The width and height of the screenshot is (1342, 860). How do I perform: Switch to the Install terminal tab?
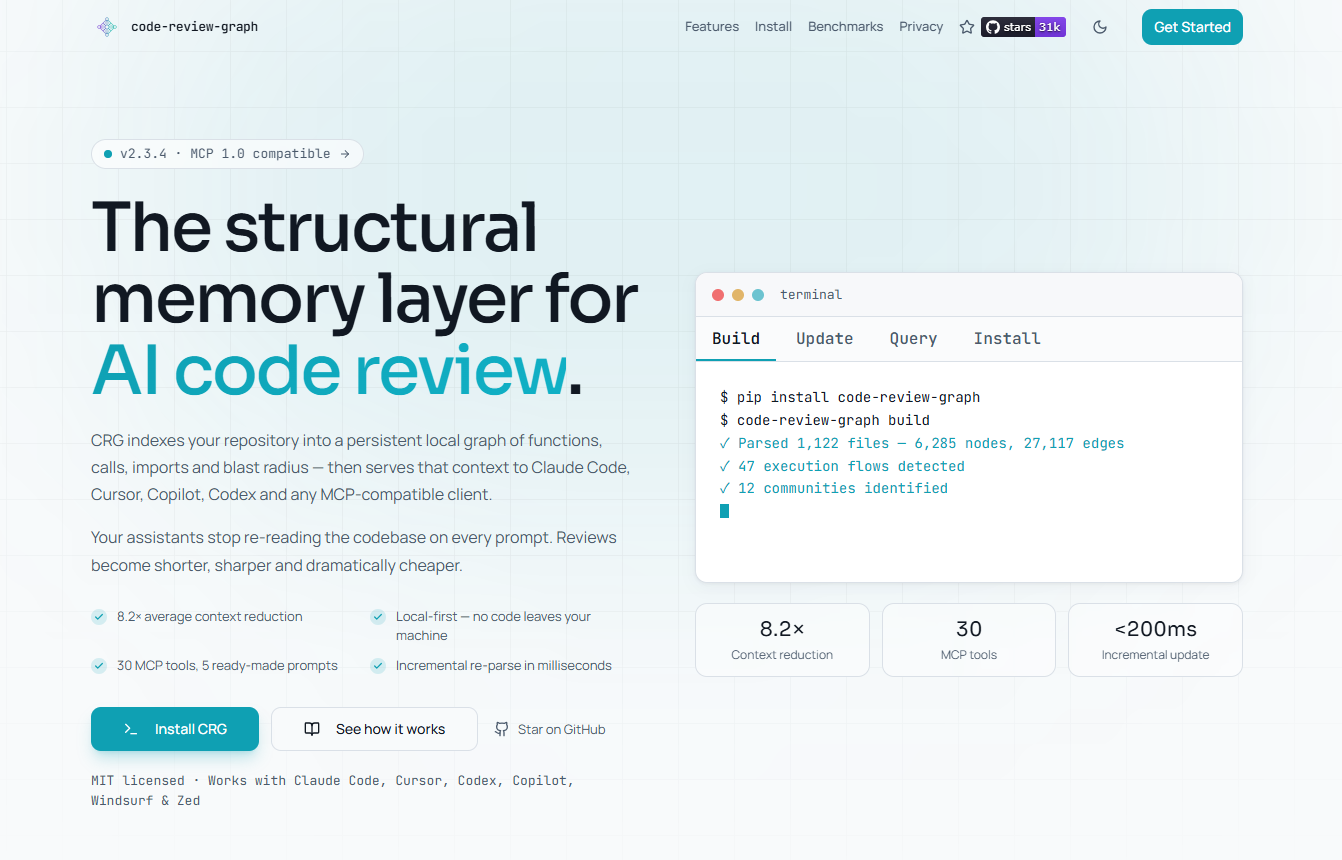click(x=1007, y=339)
